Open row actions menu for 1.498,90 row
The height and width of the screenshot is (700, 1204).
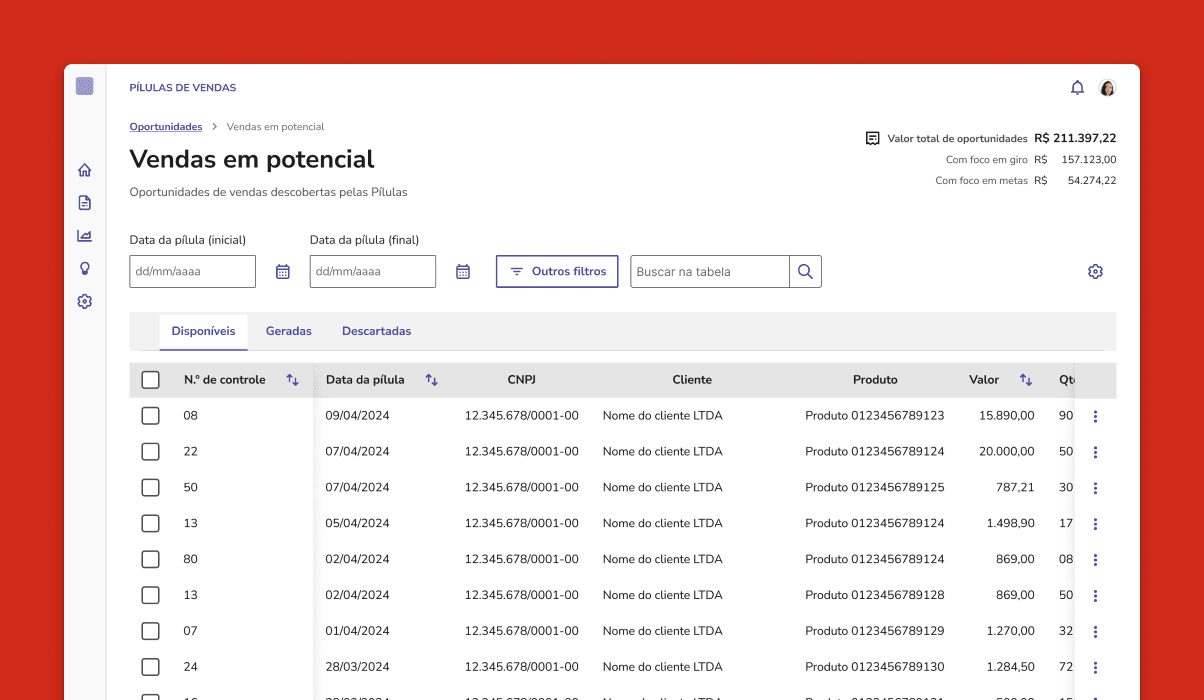click(1095, 524)
